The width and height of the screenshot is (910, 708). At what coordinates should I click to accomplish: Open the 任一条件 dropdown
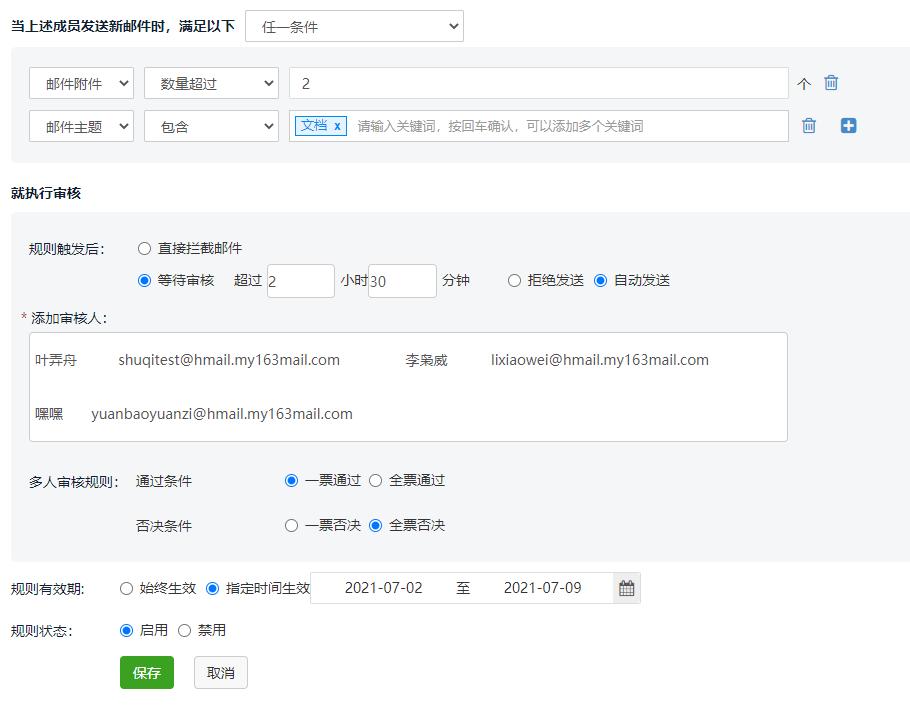pyautogui.click(x=355, y=25)
